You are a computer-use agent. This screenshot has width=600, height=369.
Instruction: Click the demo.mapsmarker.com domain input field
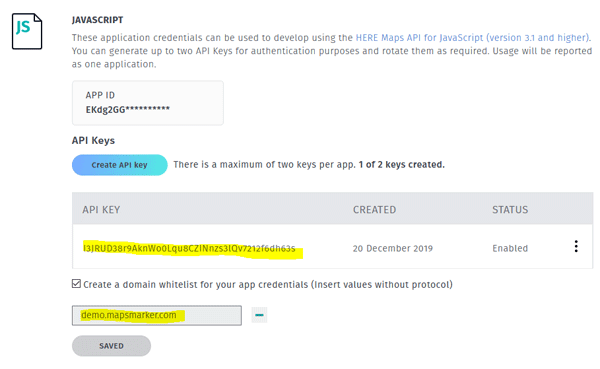157,315
